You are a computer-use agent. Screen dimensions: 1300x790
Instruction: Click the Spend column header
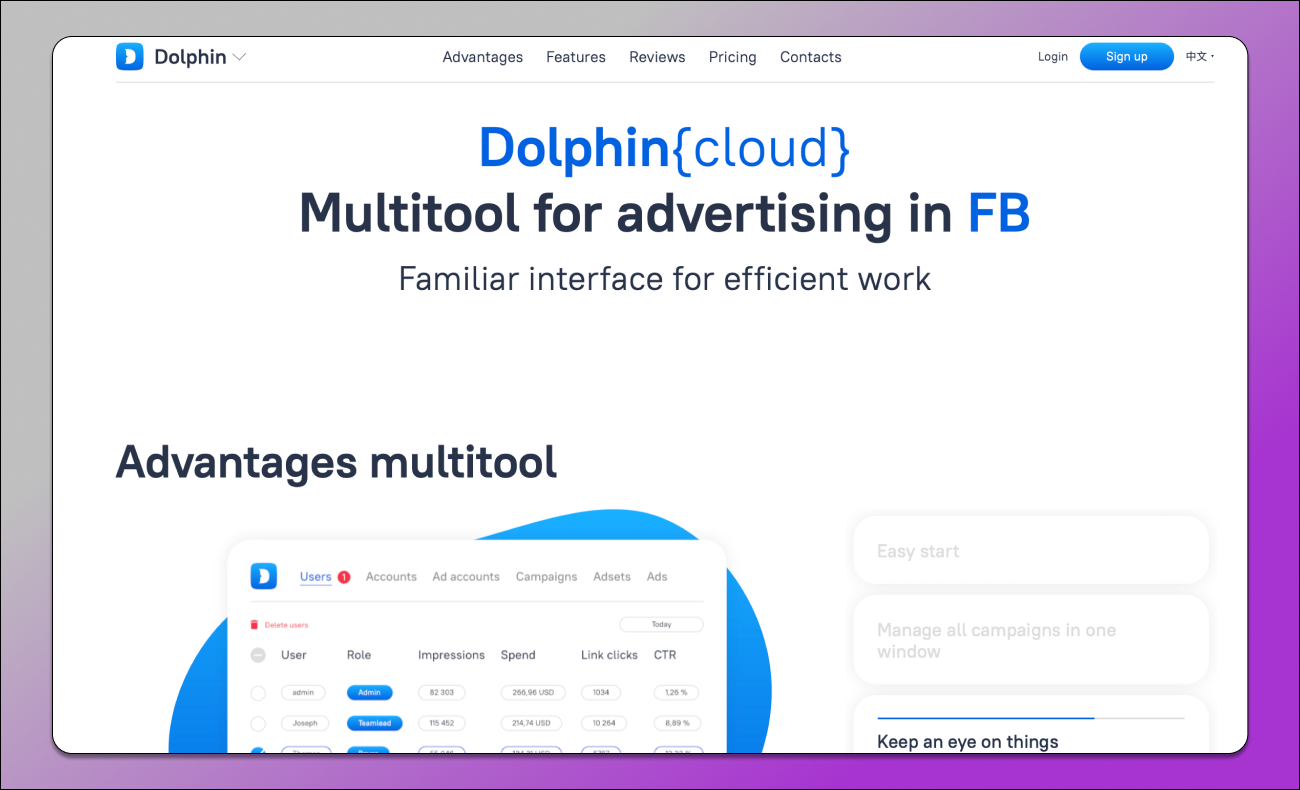tap(518, 655)
